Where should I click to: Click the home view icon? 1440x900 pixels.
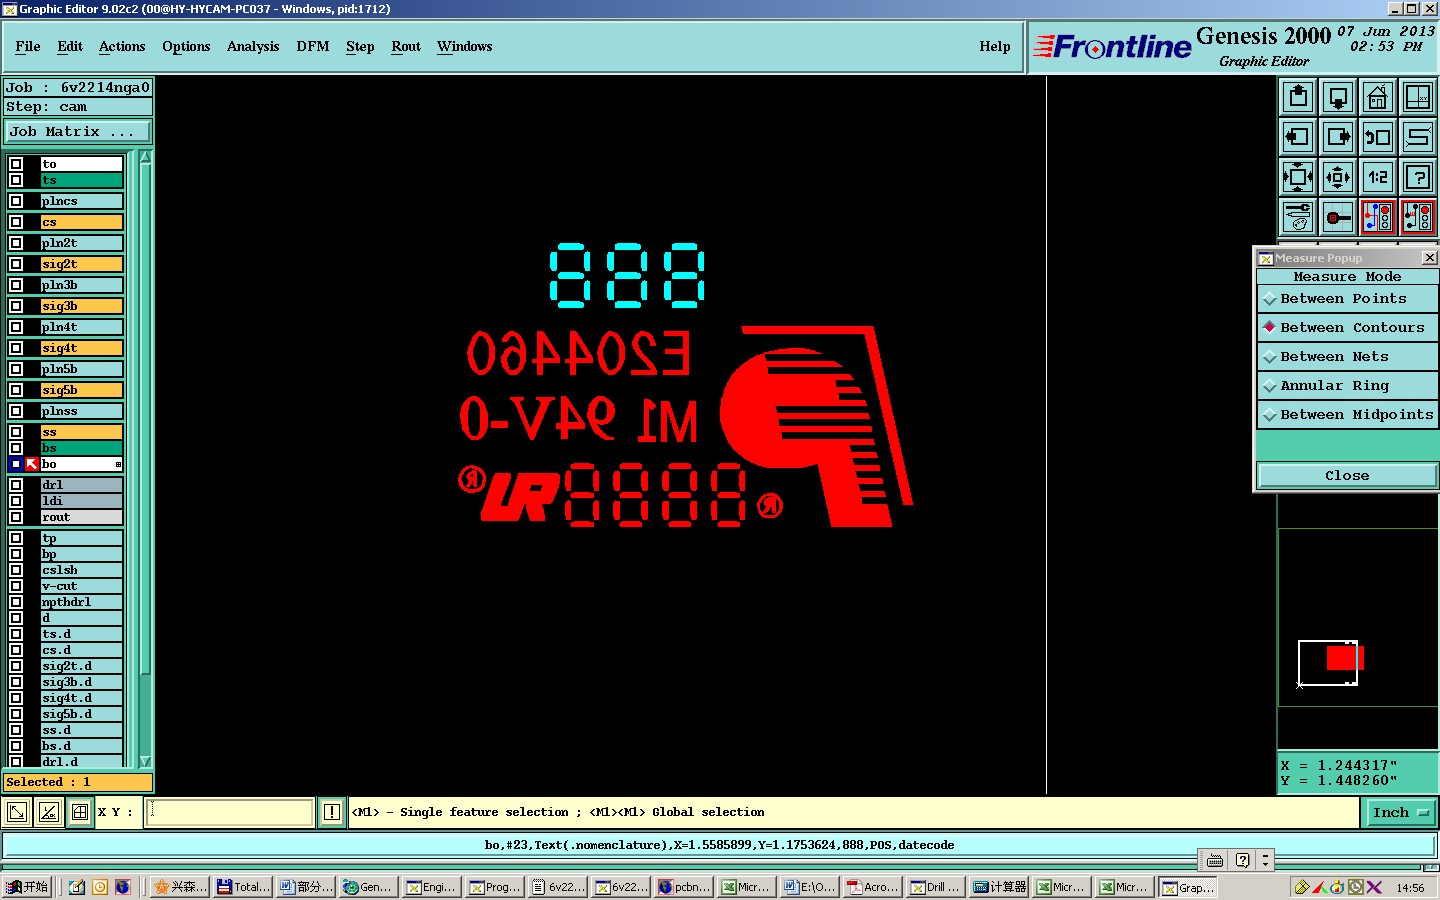point(1378,97)
